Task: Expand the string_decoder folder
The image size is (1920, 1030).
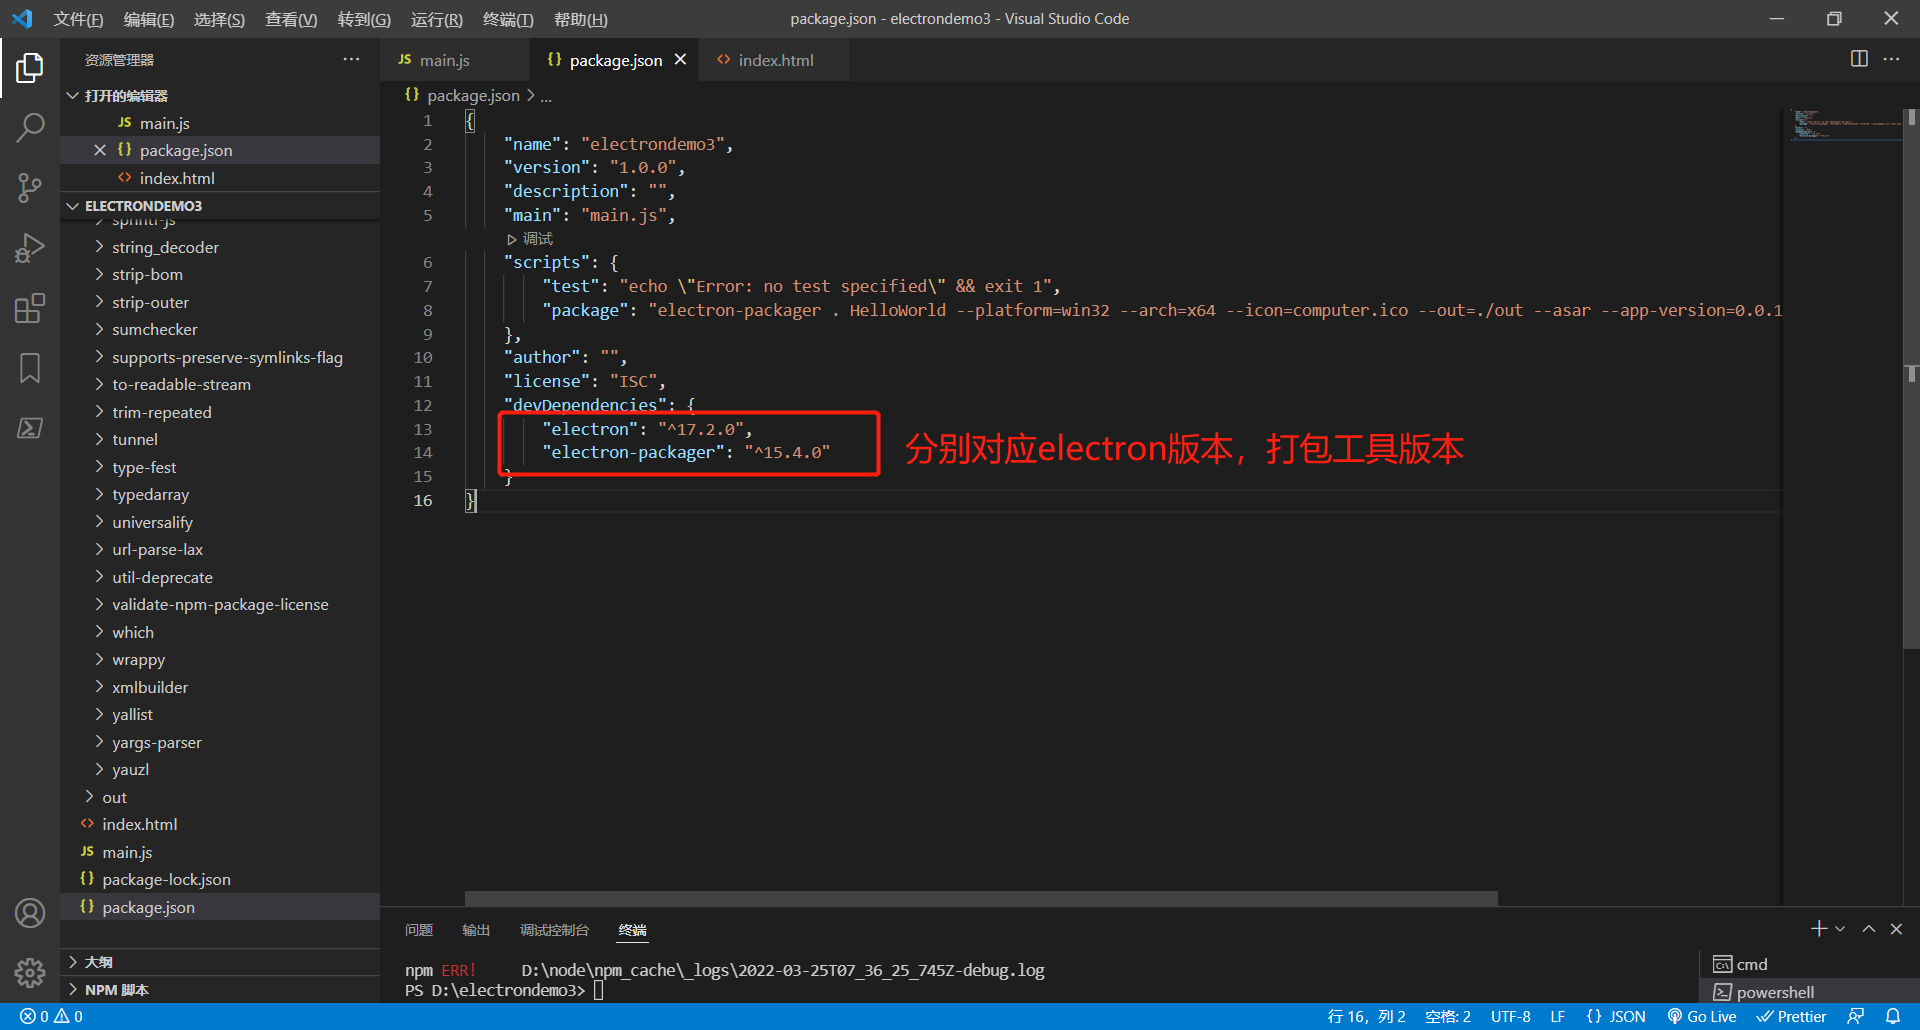Action: [220, 247]
